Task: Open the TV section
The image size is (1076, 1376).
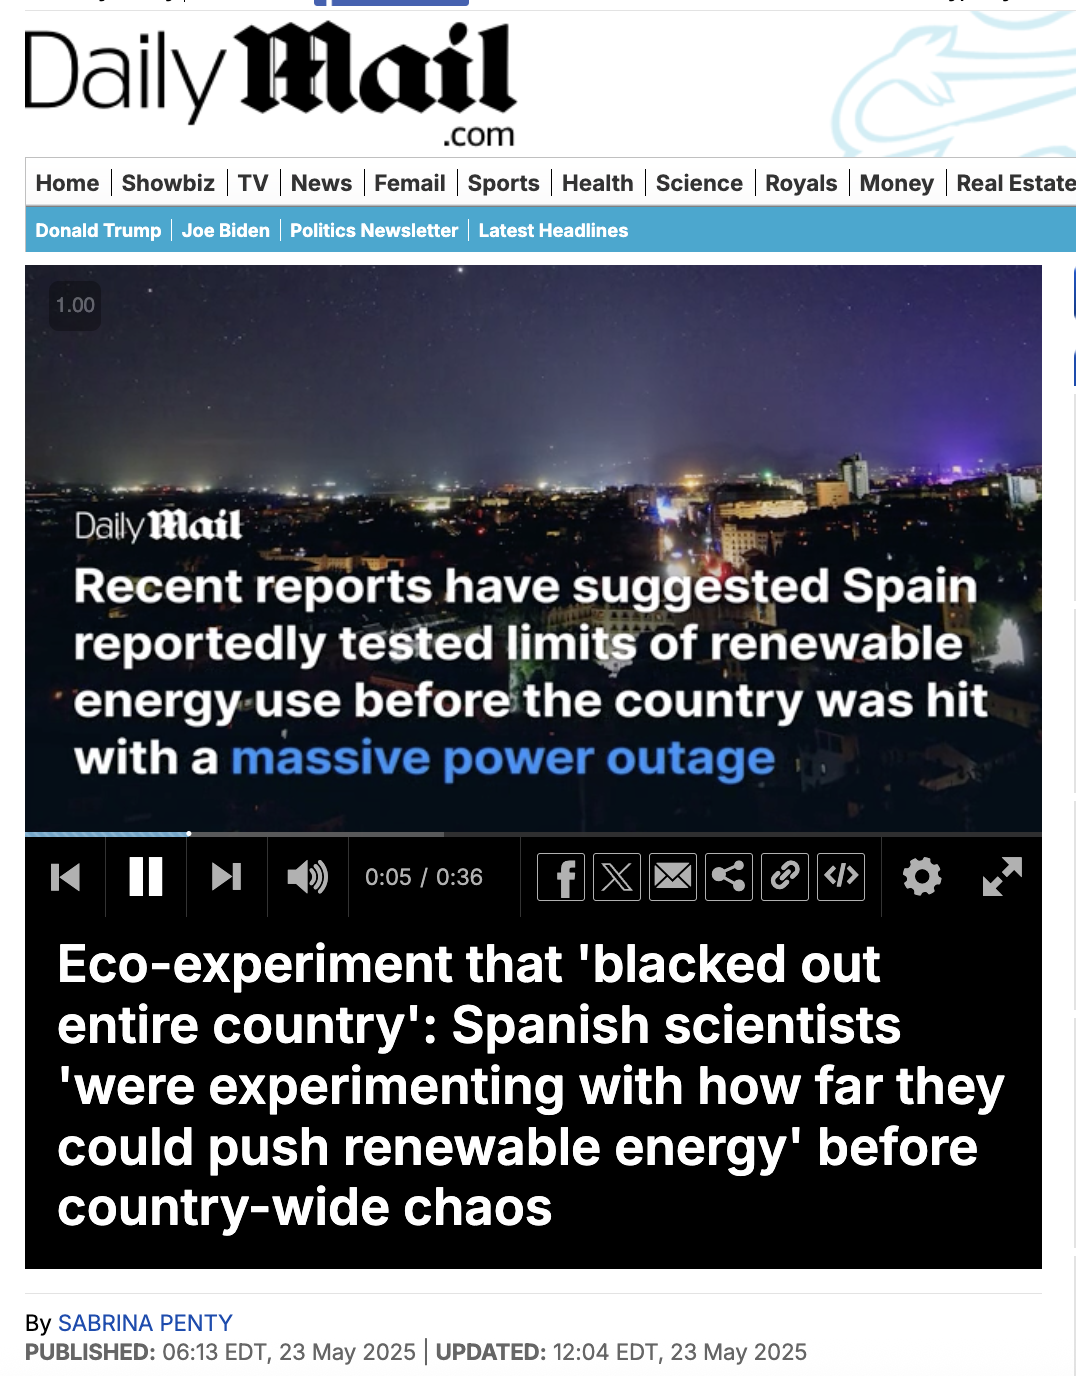Action: click(x=253, y=183)
